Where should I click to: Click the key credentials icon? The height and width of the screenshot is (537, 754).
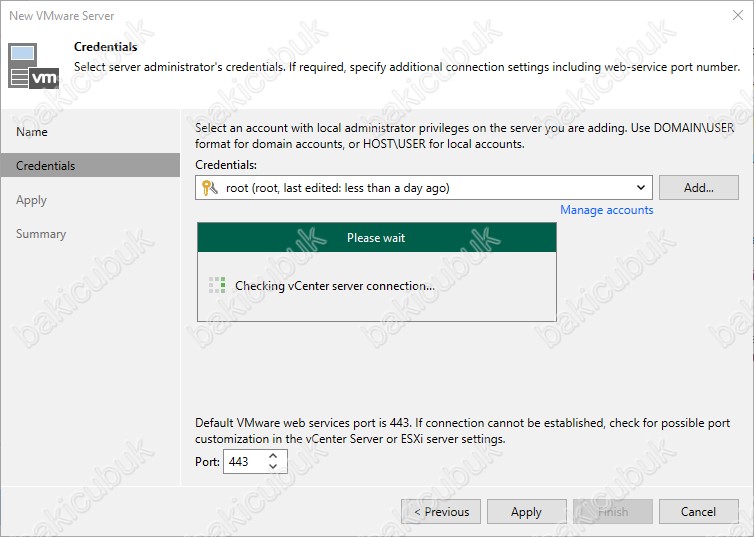click(x=210, y=187)
